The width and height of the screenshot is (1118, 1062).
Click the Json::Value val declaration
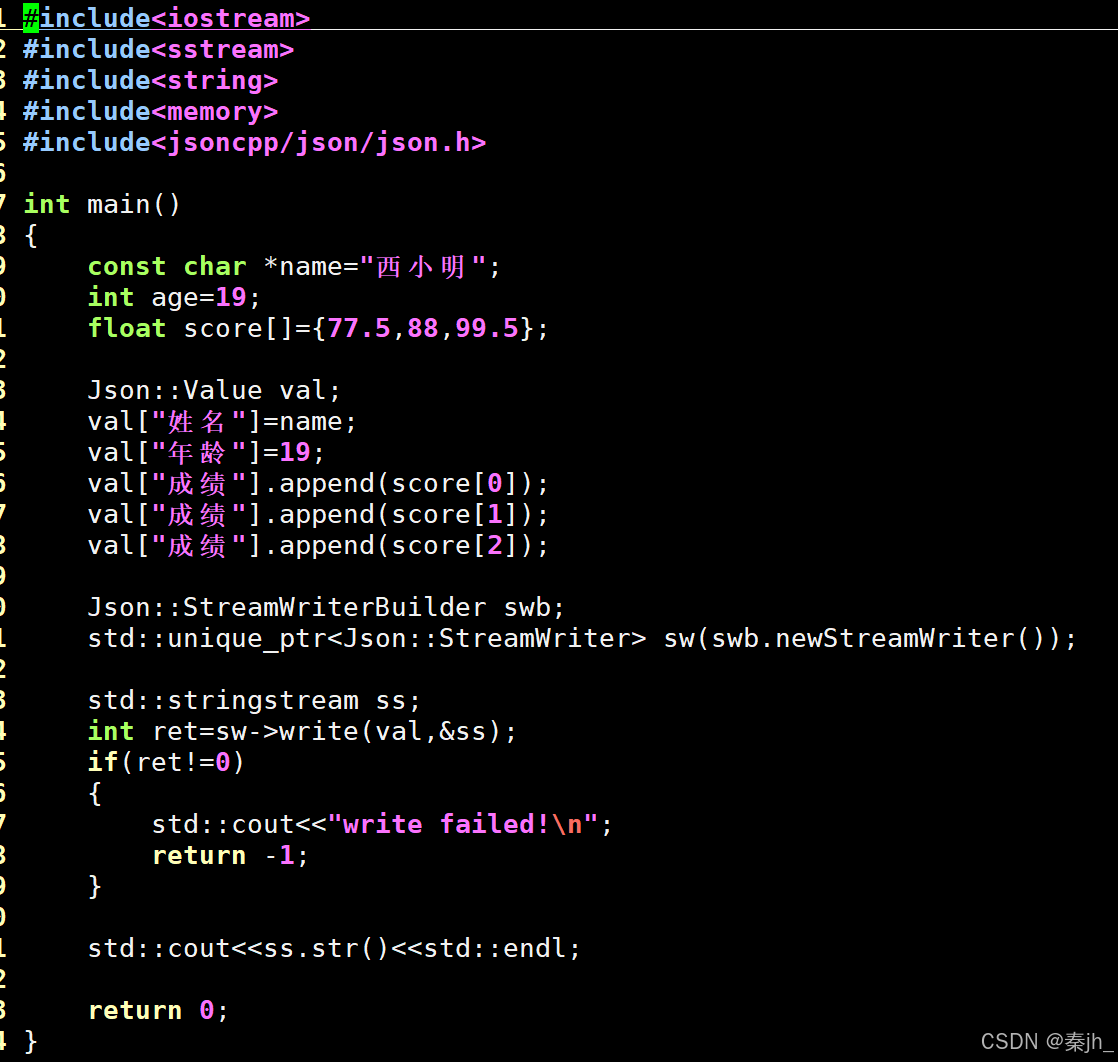pos(214,390)
